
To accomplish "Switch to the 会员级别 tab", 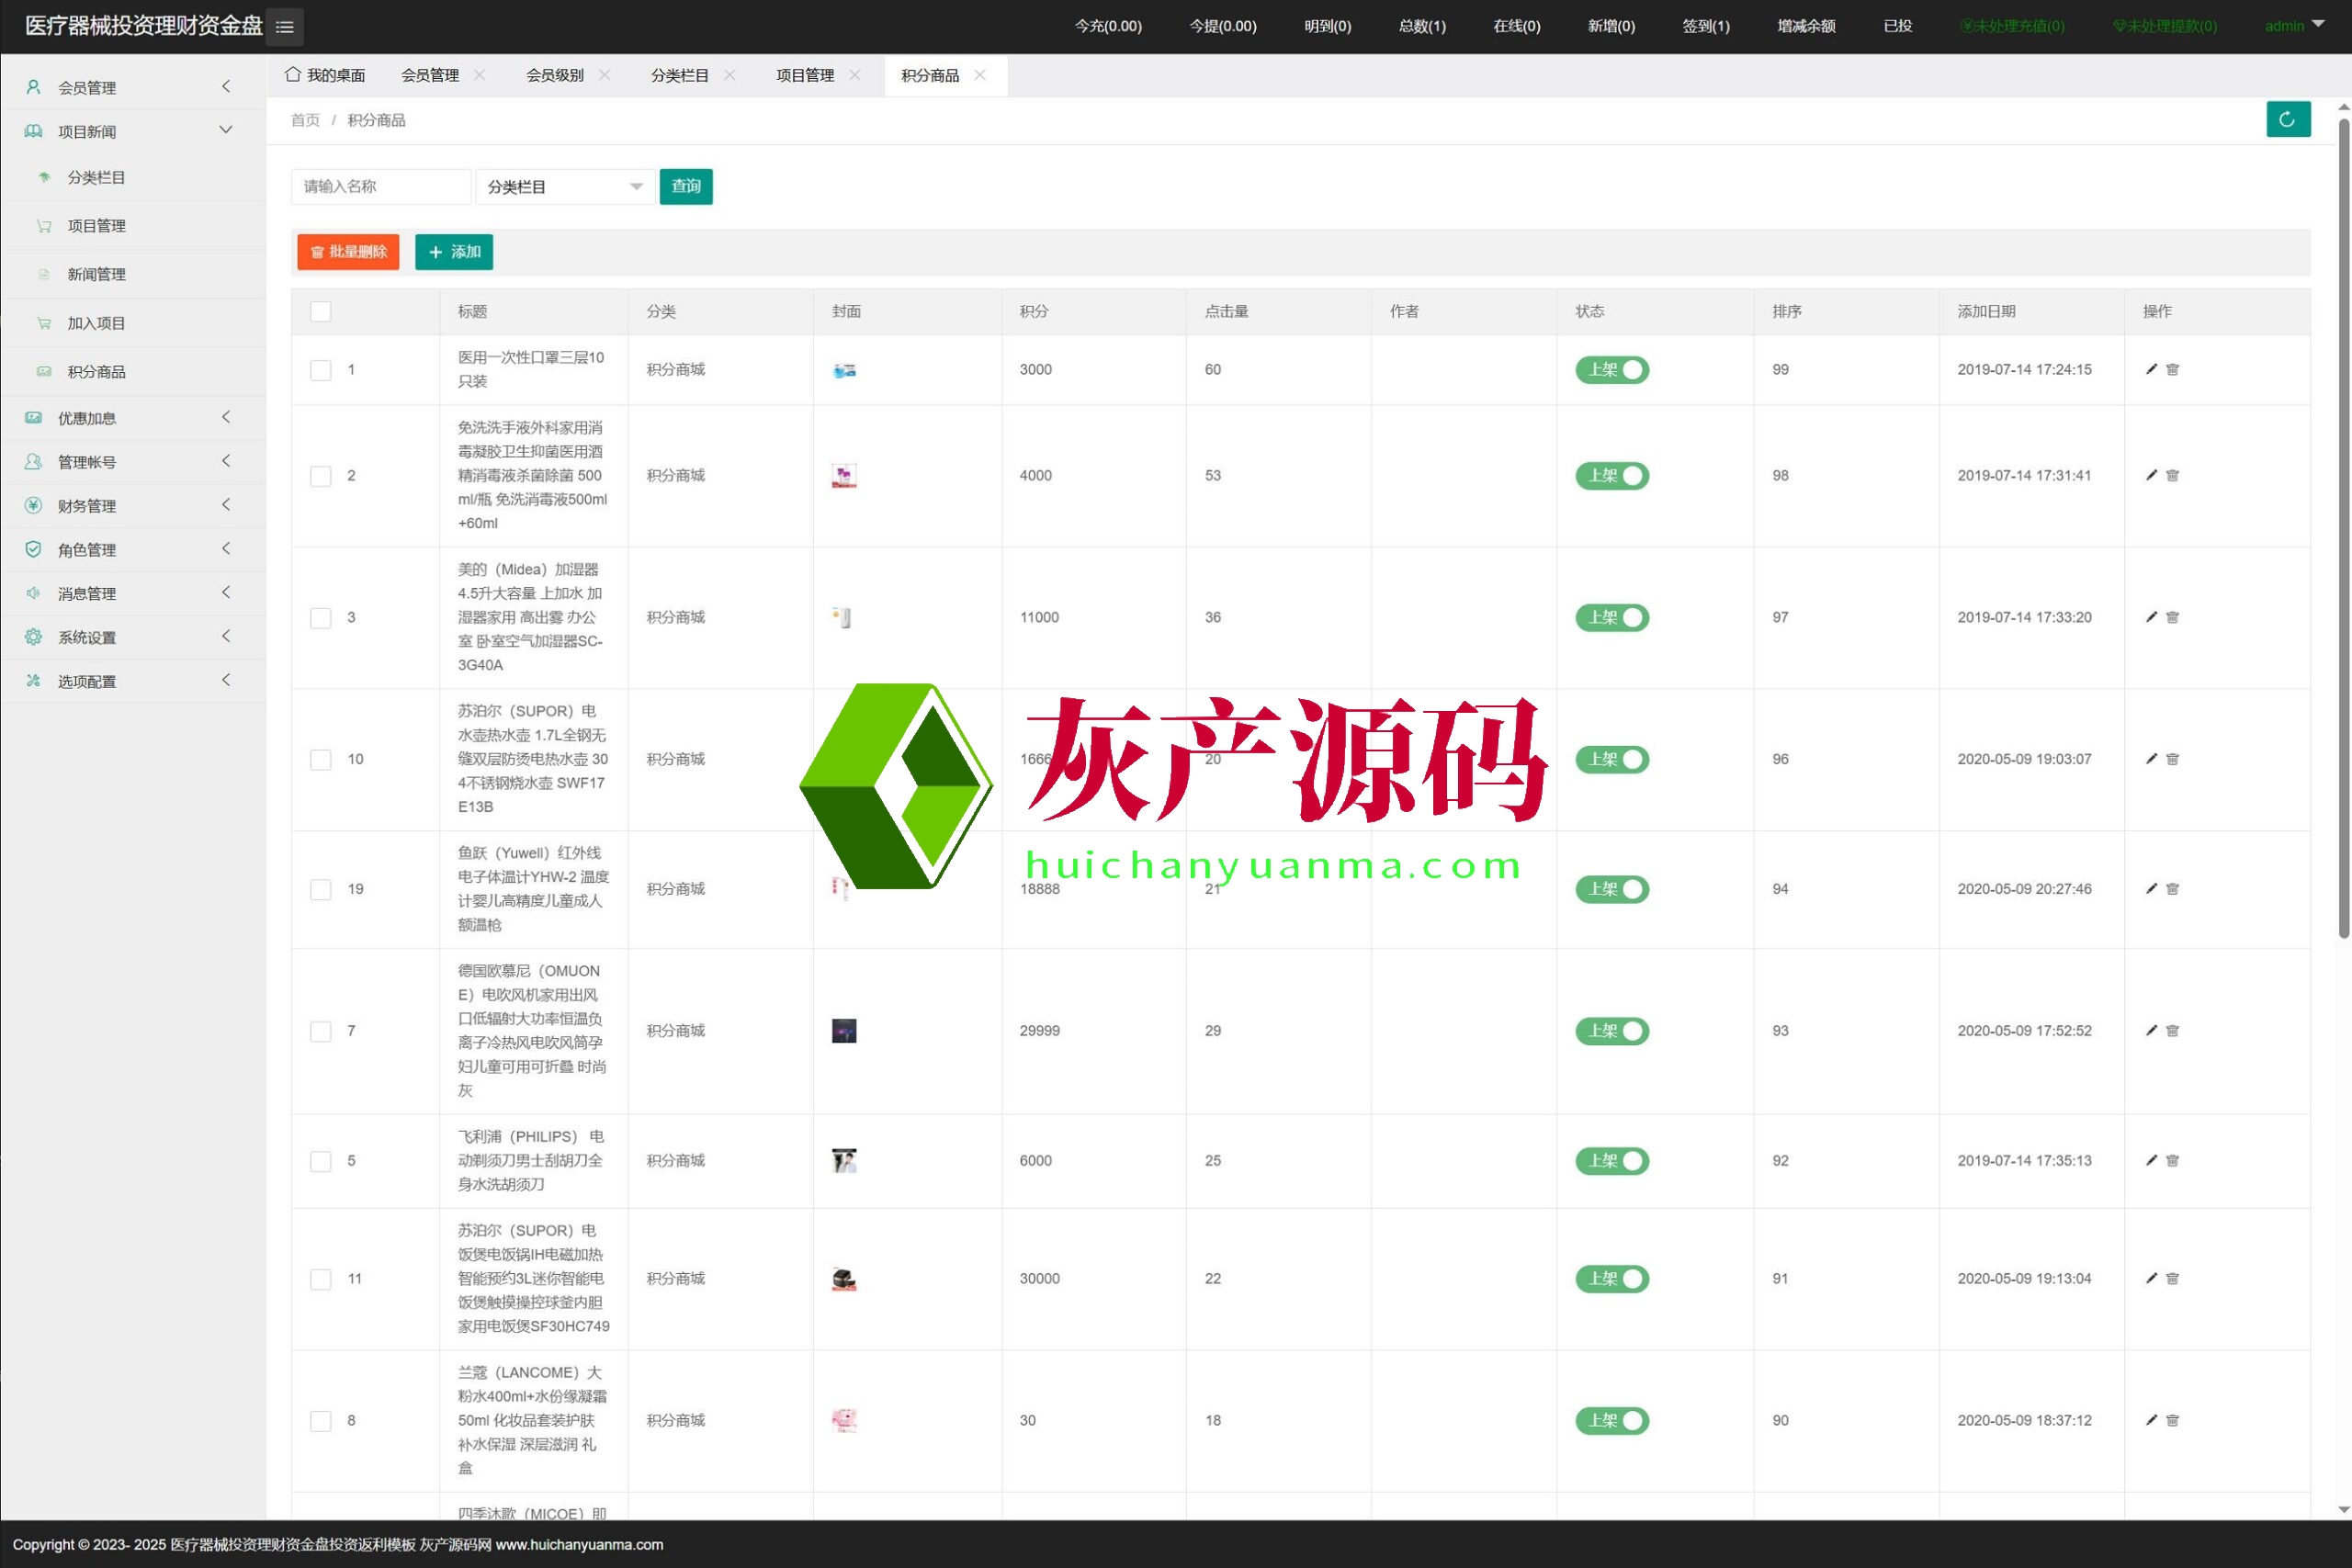I will 555,75.
